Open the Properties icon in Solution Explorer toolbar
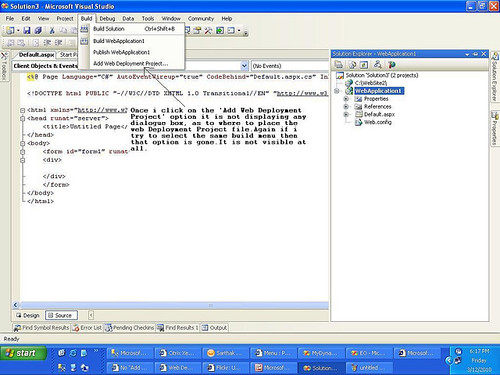This screenshot has width=500, height=375. tap(339, 65)
